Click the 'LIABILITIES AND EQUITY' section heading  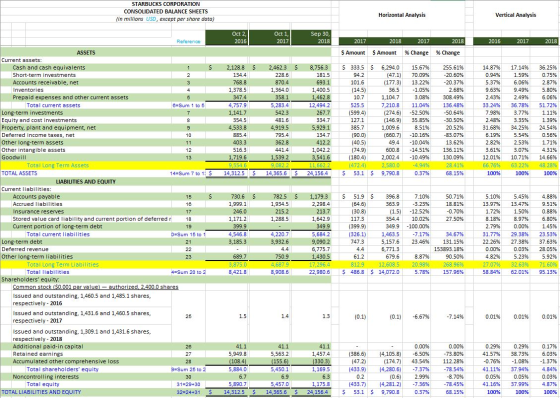click(86, 181)
